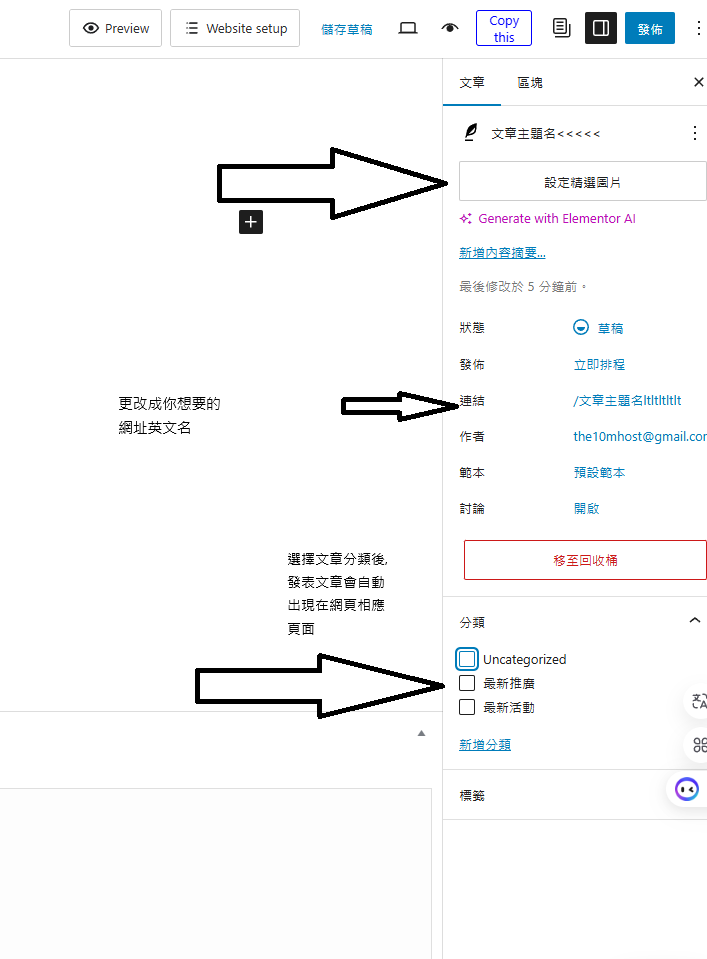Open the three-dot options menu beside 發佈
Viewport: 707px width, 959px height.
tap(697, 28)
